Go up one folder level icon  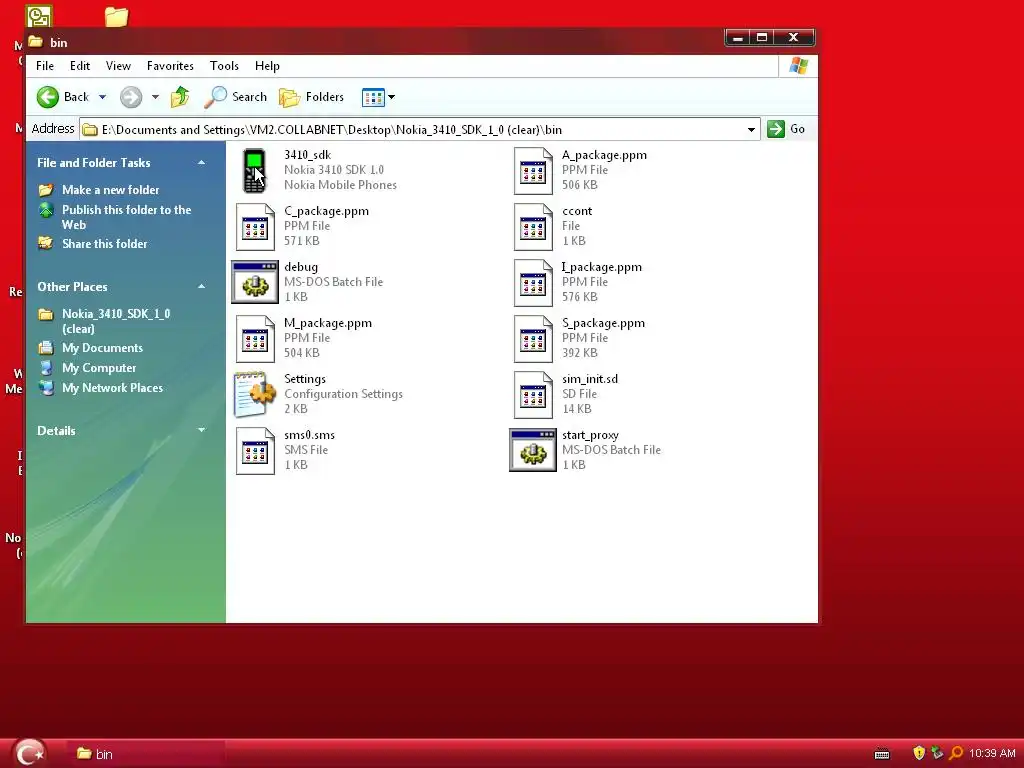coord(180,97)
